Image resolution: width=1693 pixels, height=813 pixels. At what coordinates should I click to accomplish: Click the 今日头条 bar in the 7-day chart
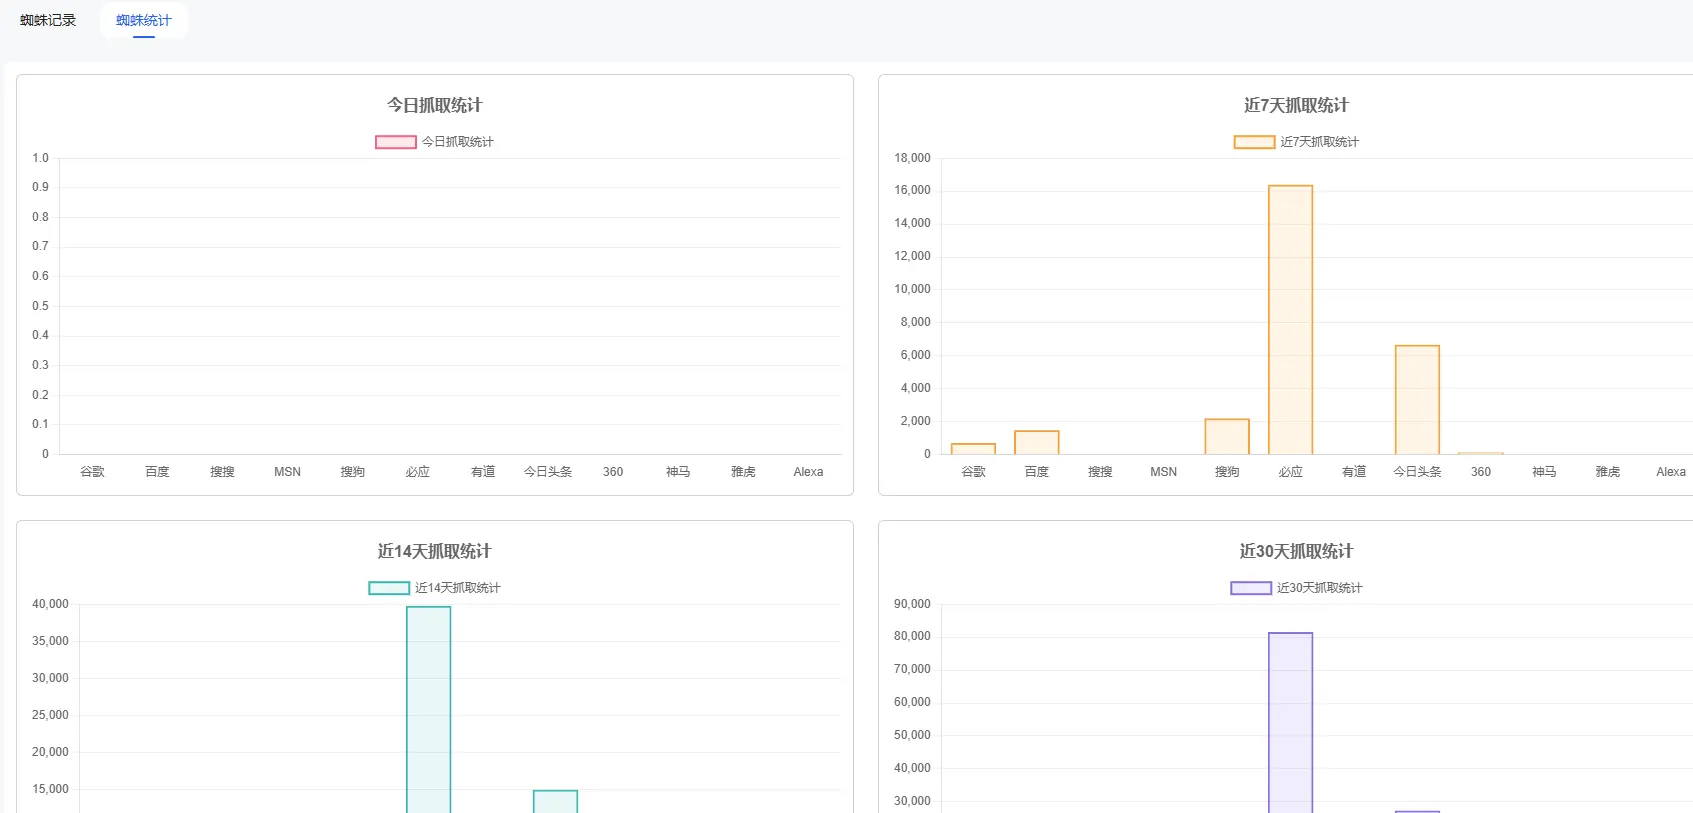pos(1418,400)
